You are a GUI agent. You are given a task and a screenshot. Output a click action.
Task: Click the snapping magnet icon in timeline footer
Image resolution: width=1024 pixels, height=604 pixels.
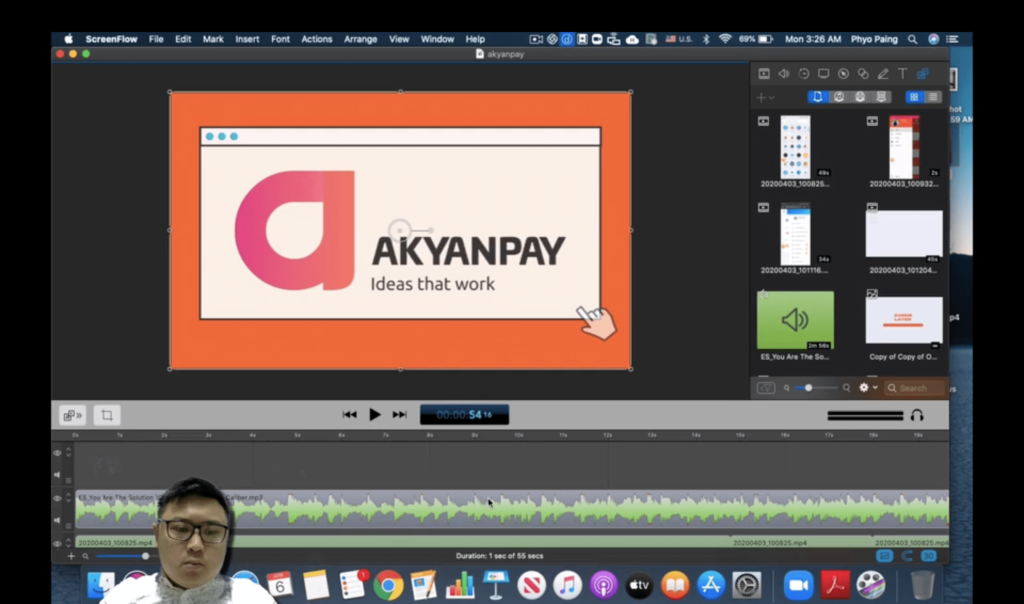[907, 556]
